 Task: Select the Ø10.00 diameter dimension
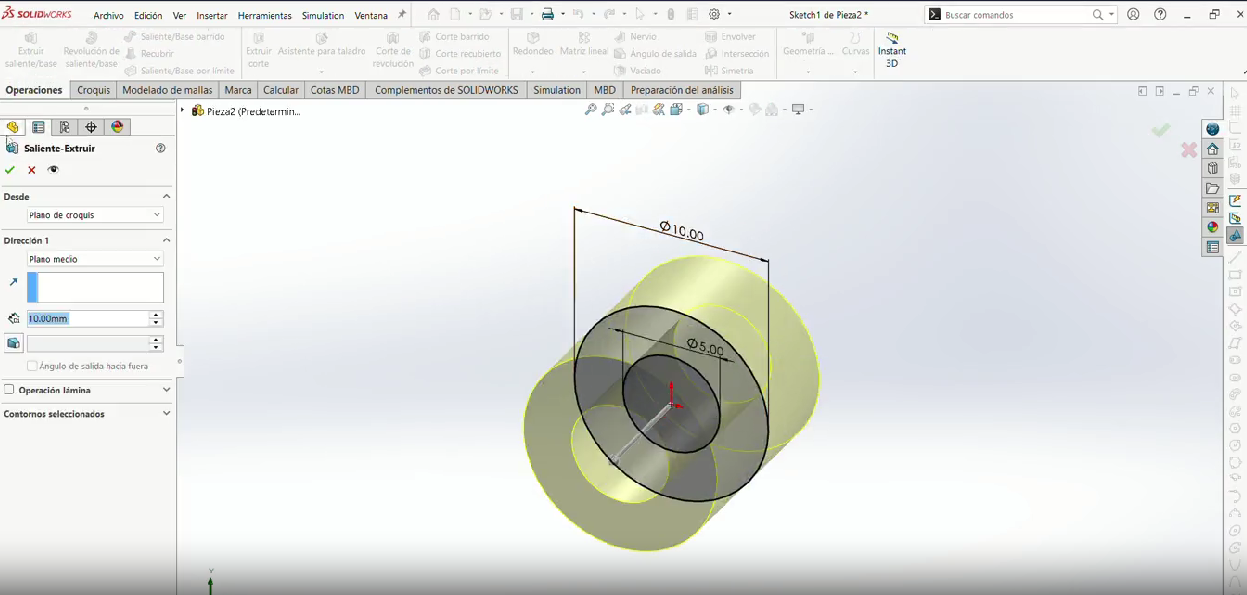click(x=681, y=231)
